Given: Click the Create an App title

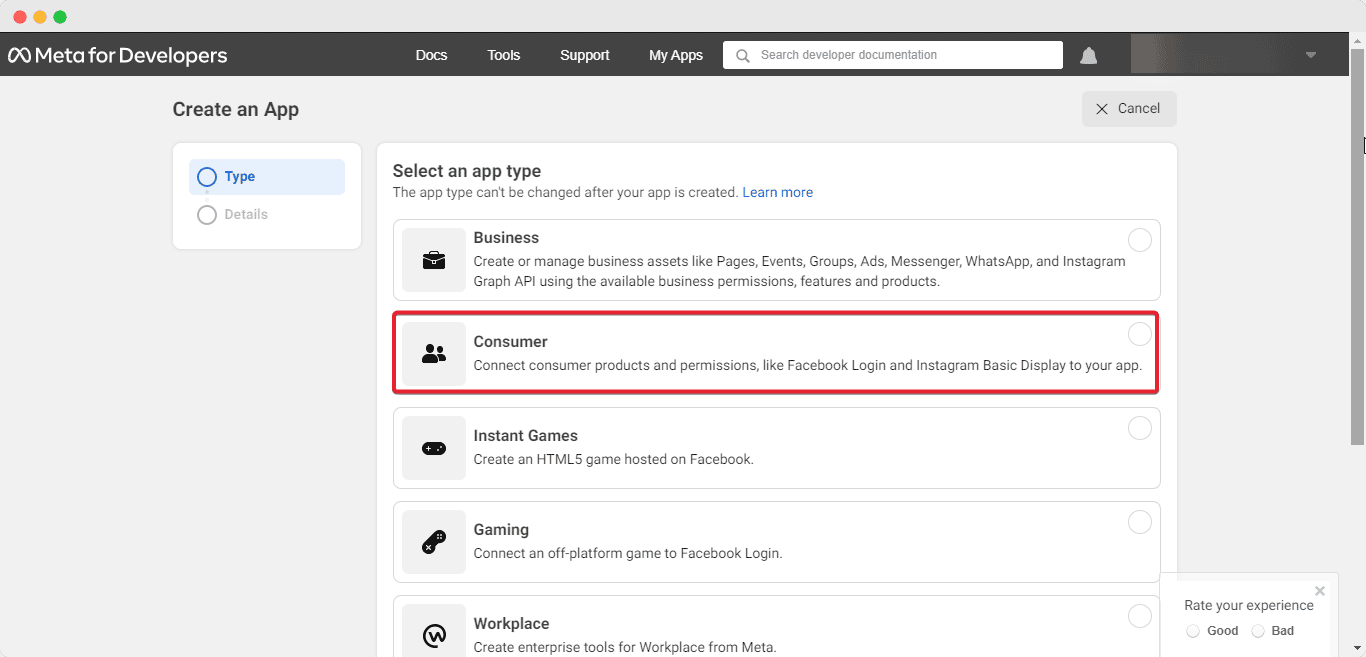Looking at the screenshot, I should click(236, 110).
